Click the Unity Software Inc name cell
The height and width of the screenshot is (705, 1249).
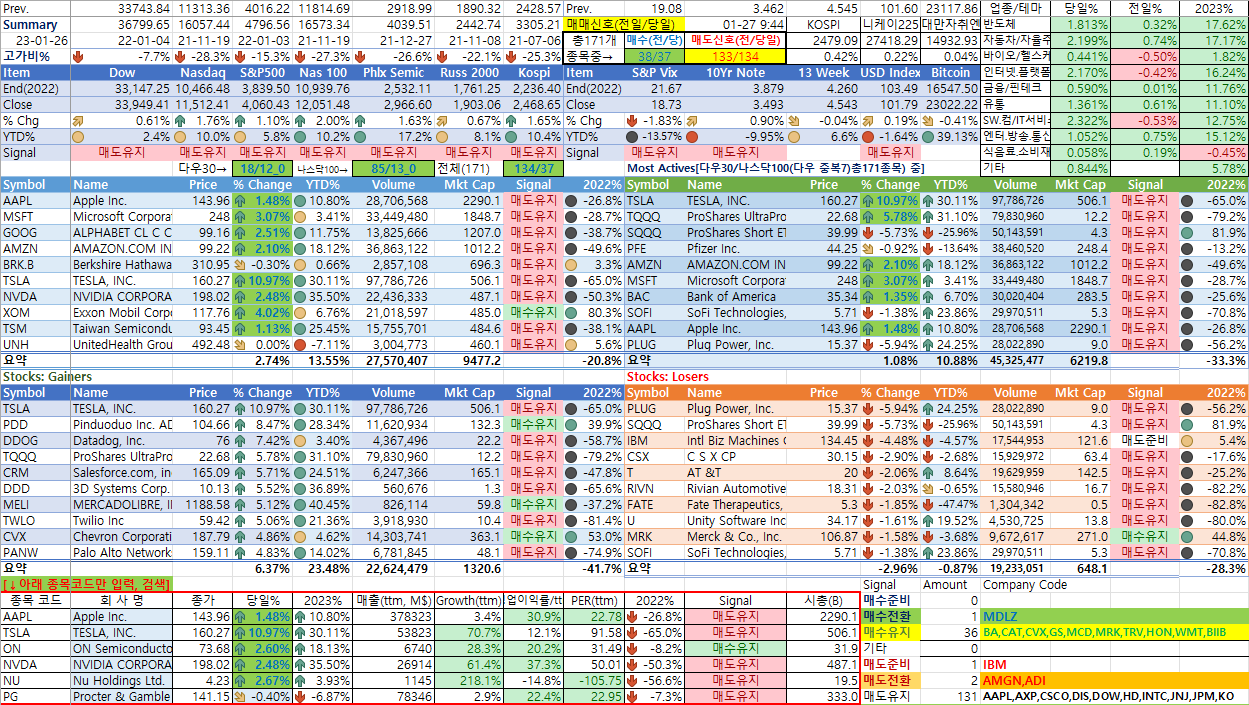pyautogui.click(x=736, y=521)
